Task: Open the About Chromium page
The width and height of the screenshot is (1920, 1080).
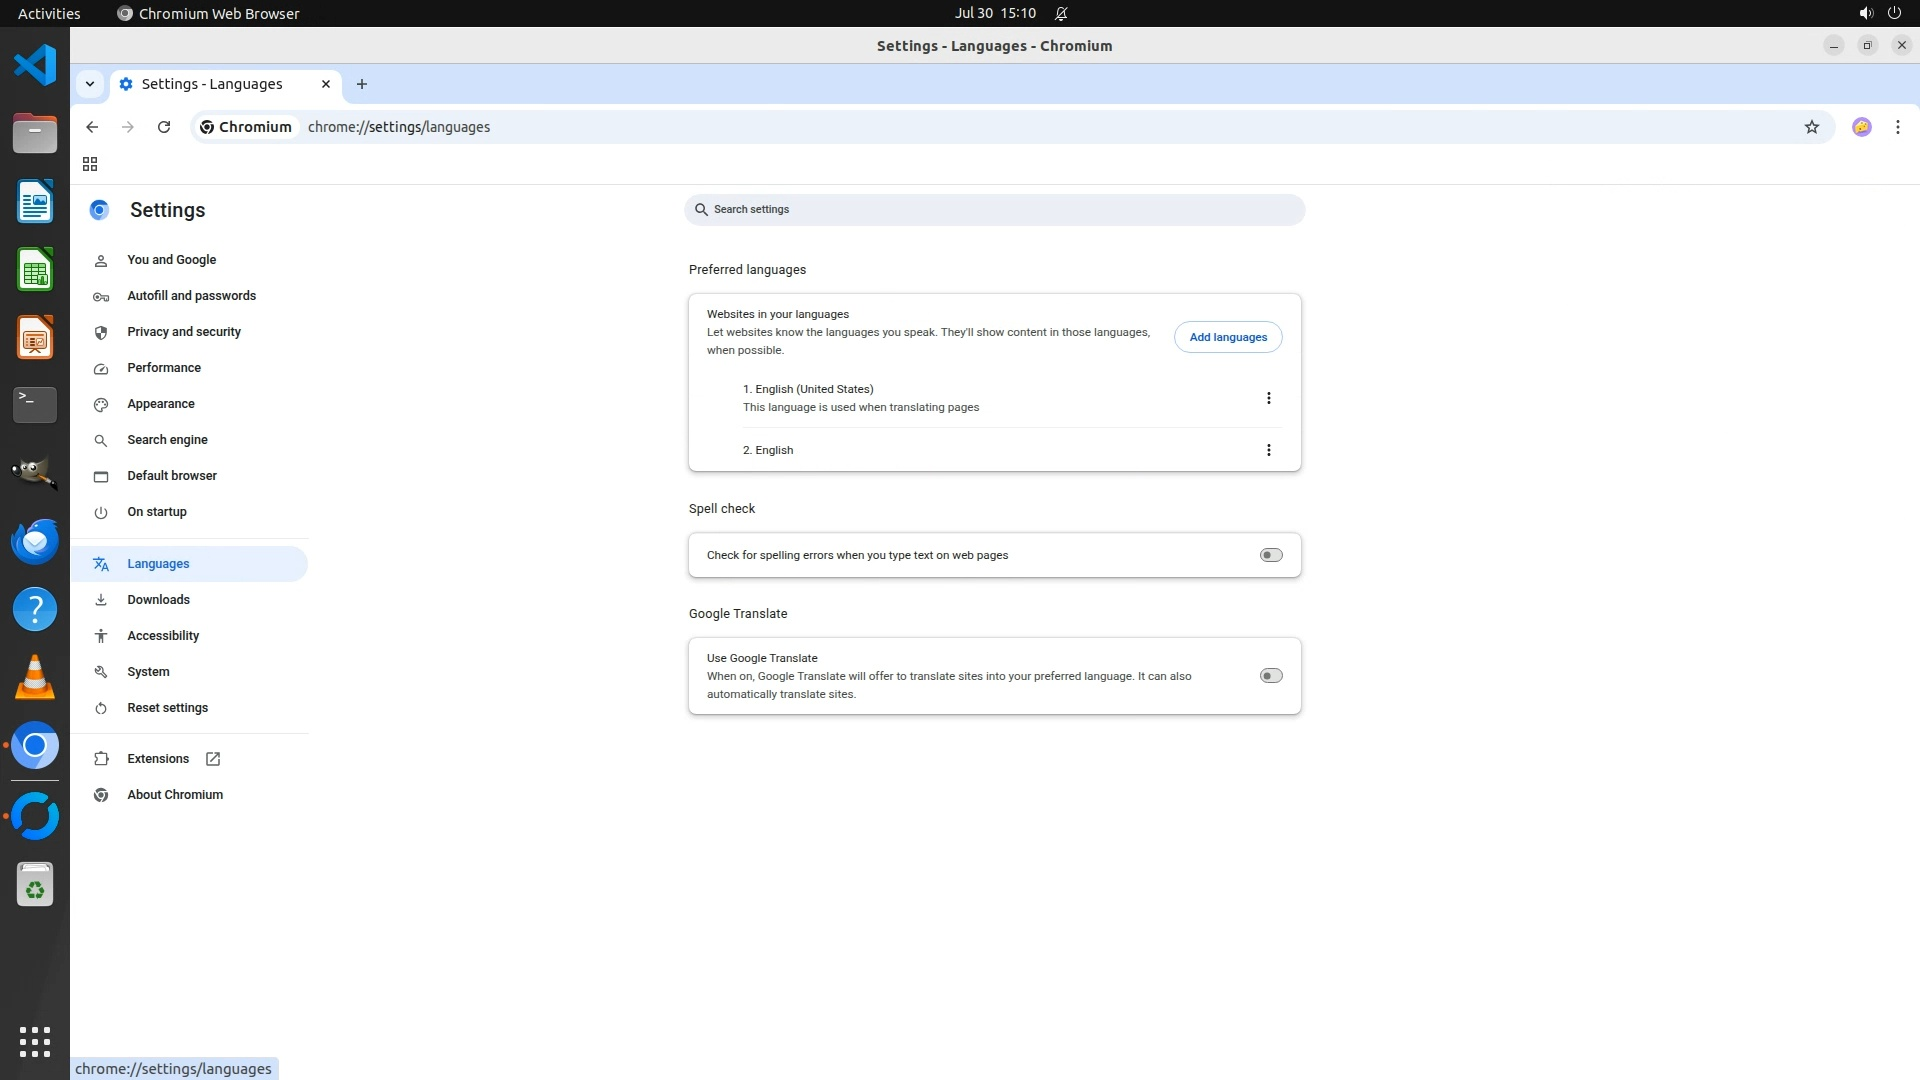Action: [175, 795]
